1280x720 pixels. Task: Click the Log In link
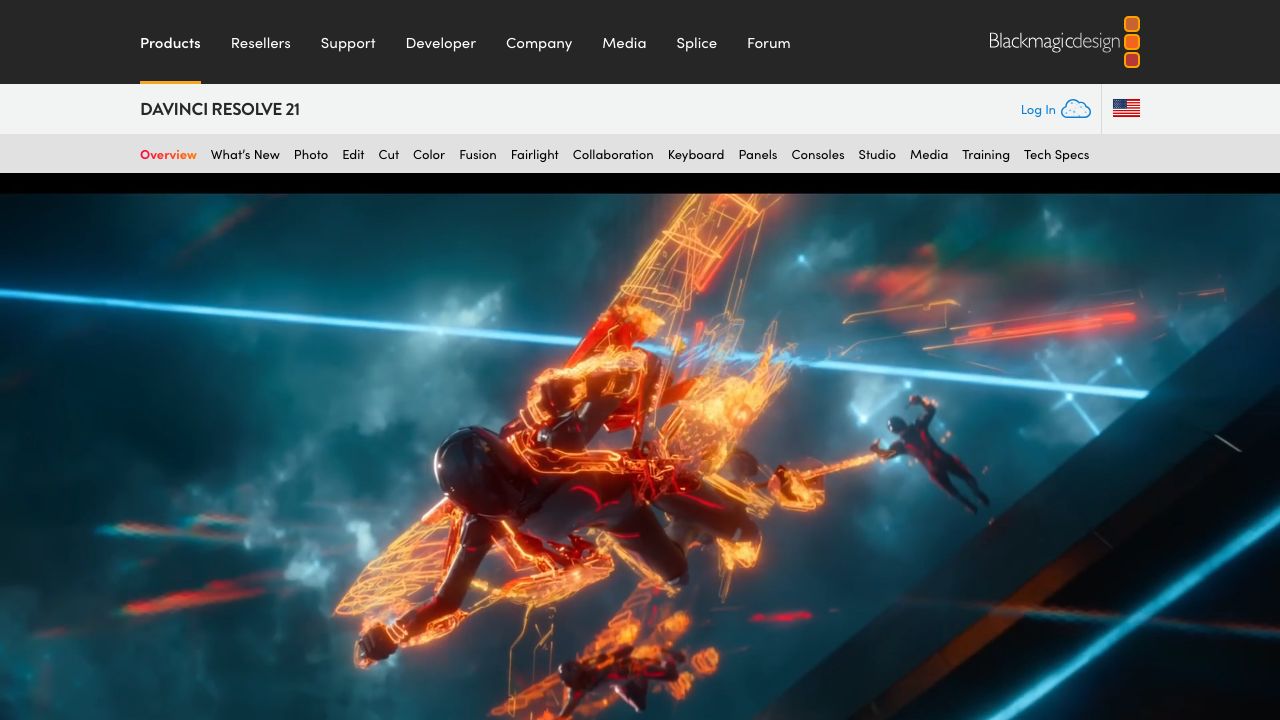tap(1038, 109)
